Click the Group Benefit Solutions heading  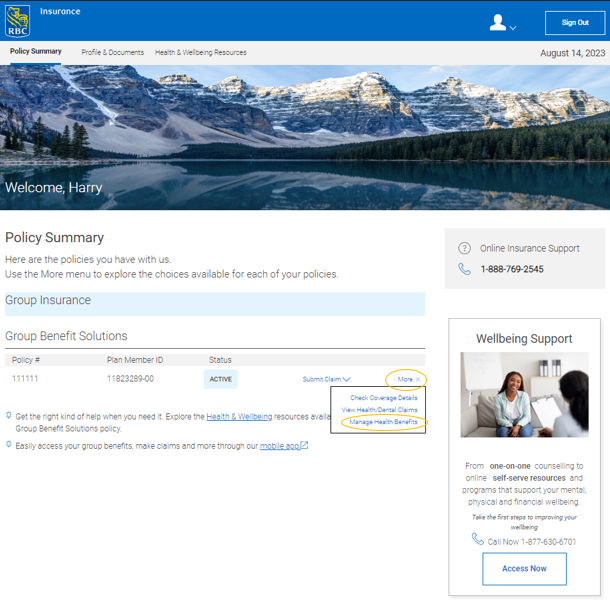66,336
